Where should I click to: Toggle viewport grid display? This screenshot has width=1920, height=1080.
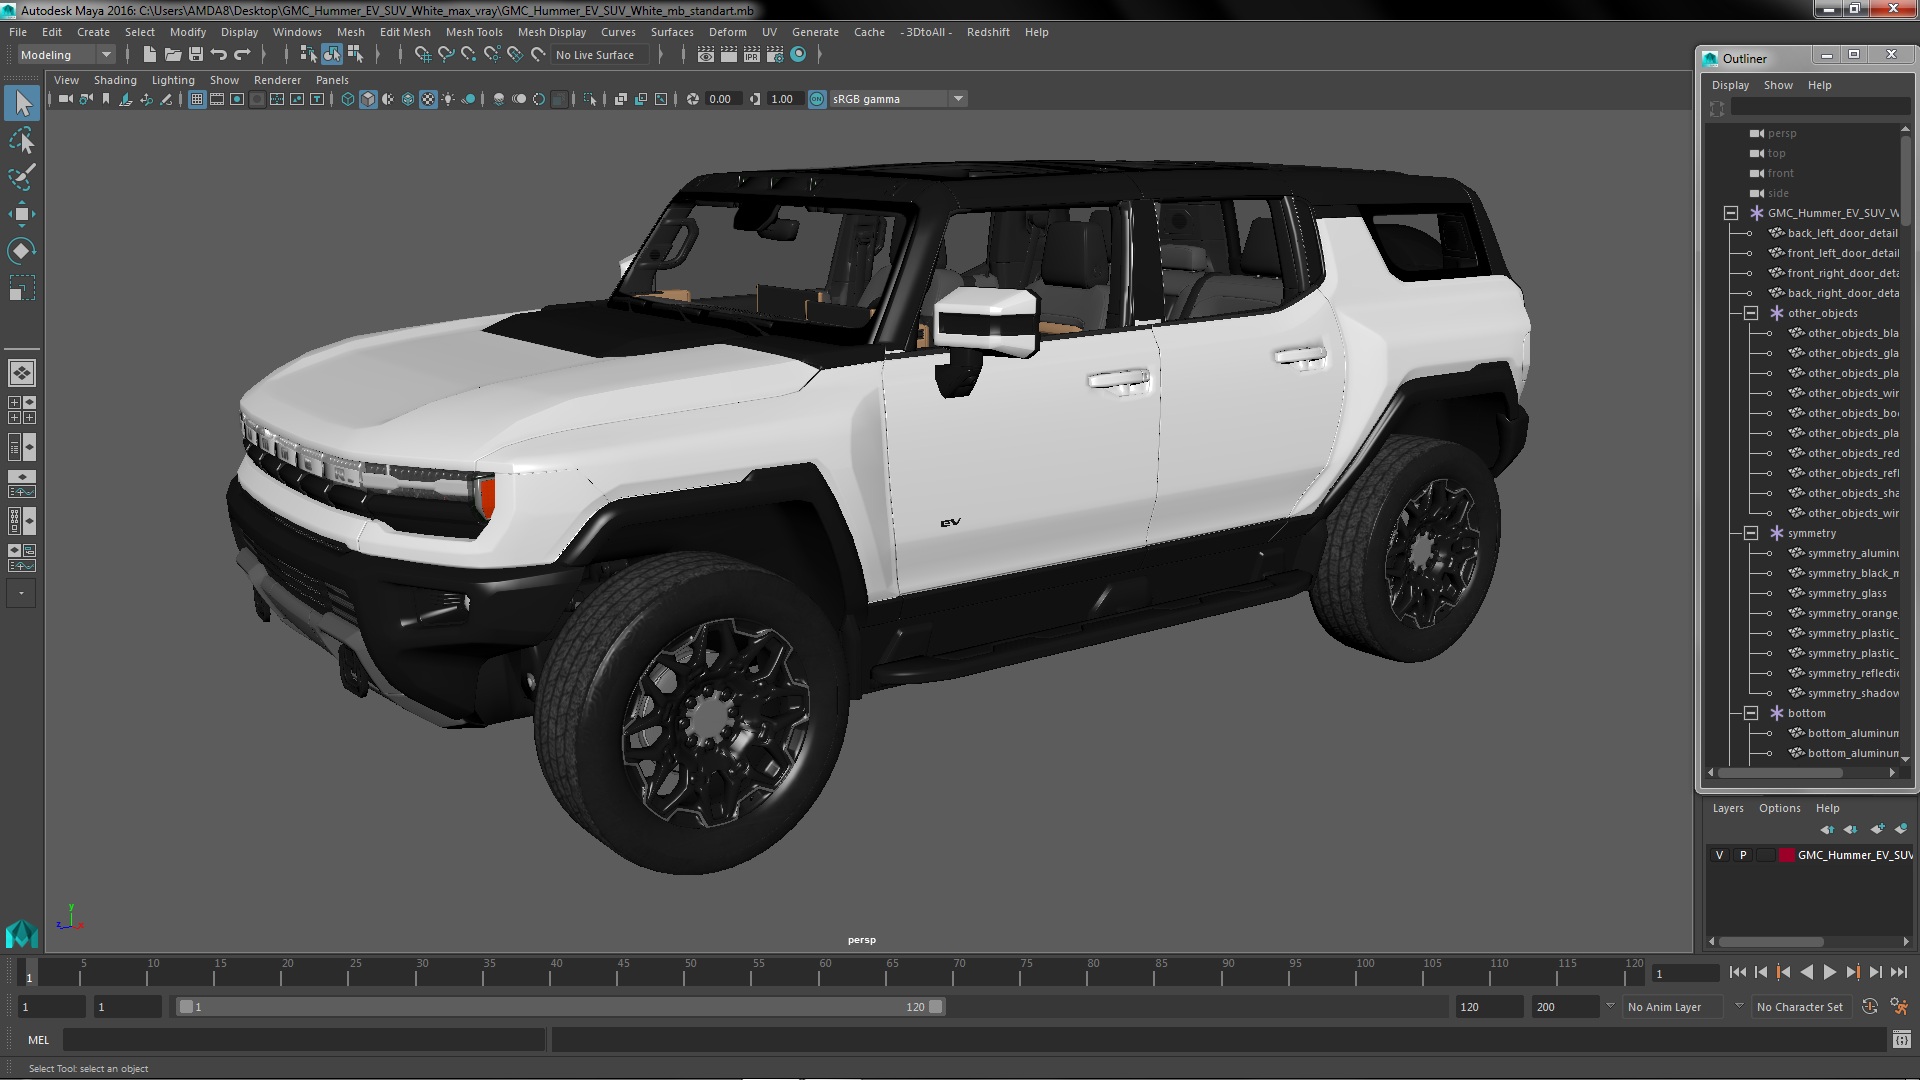pyautogui.click(x=197, y=99)
